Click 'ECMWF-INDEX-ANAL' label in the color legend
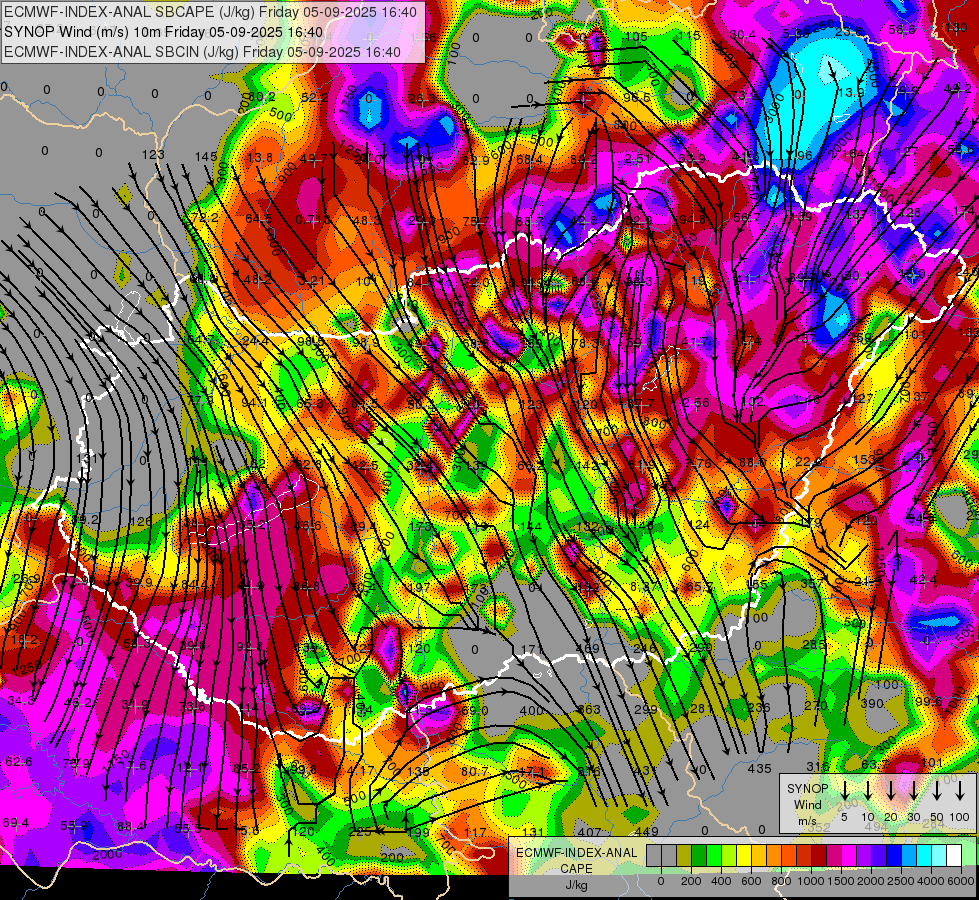 click(576, 853)
